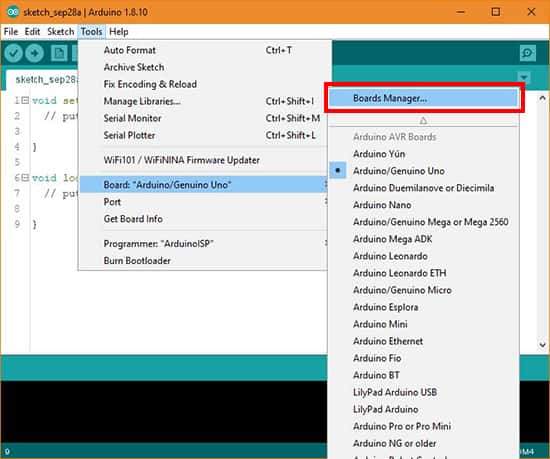Select Arduino BT board
Viewport: 550px width, 459px height.
point(423,376)
